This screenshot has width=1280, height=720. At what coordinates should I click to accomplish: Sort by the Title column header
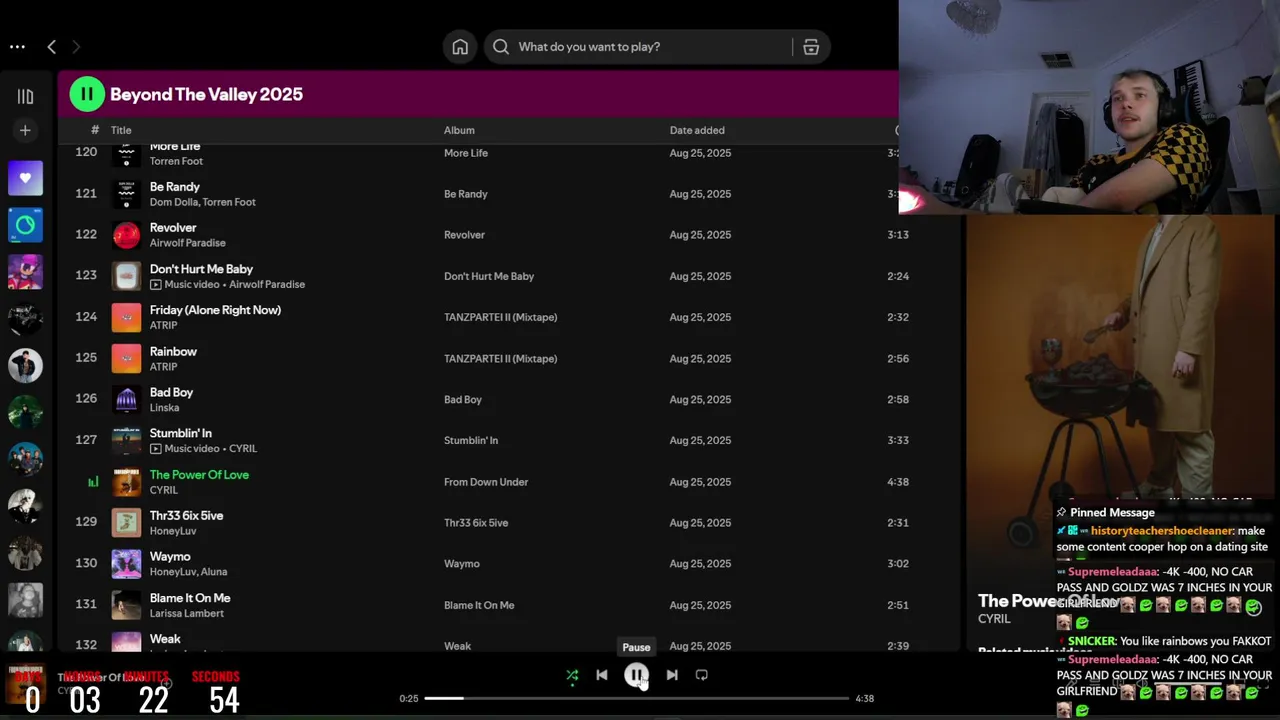click(x=121, y=130)
